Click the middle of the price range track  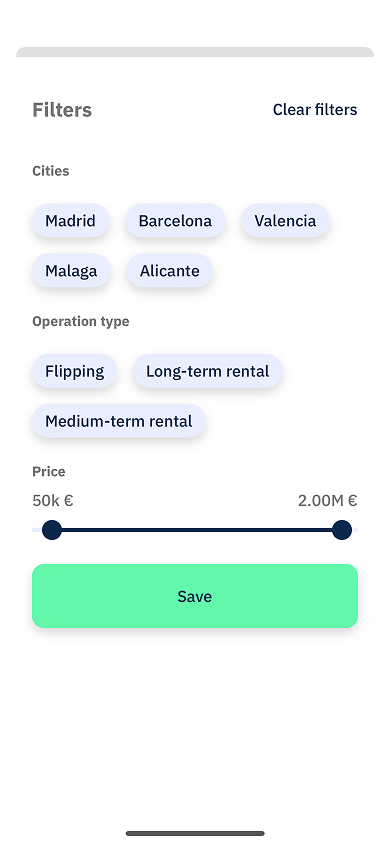(196, 530)
